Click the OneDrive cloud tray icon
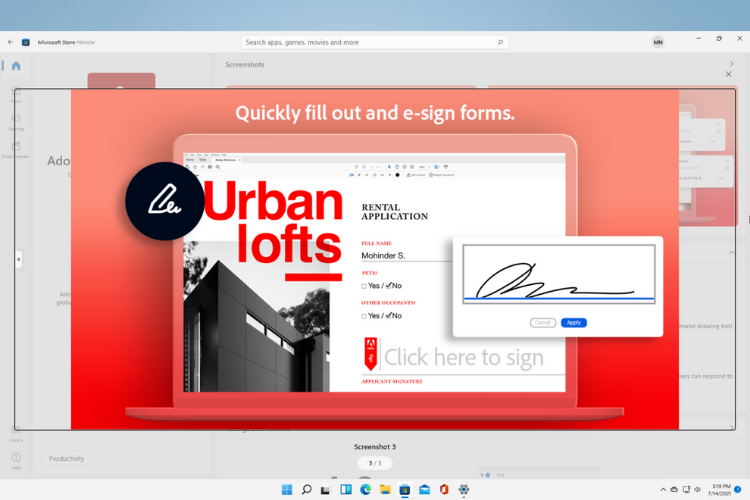 tap(674, 489)
